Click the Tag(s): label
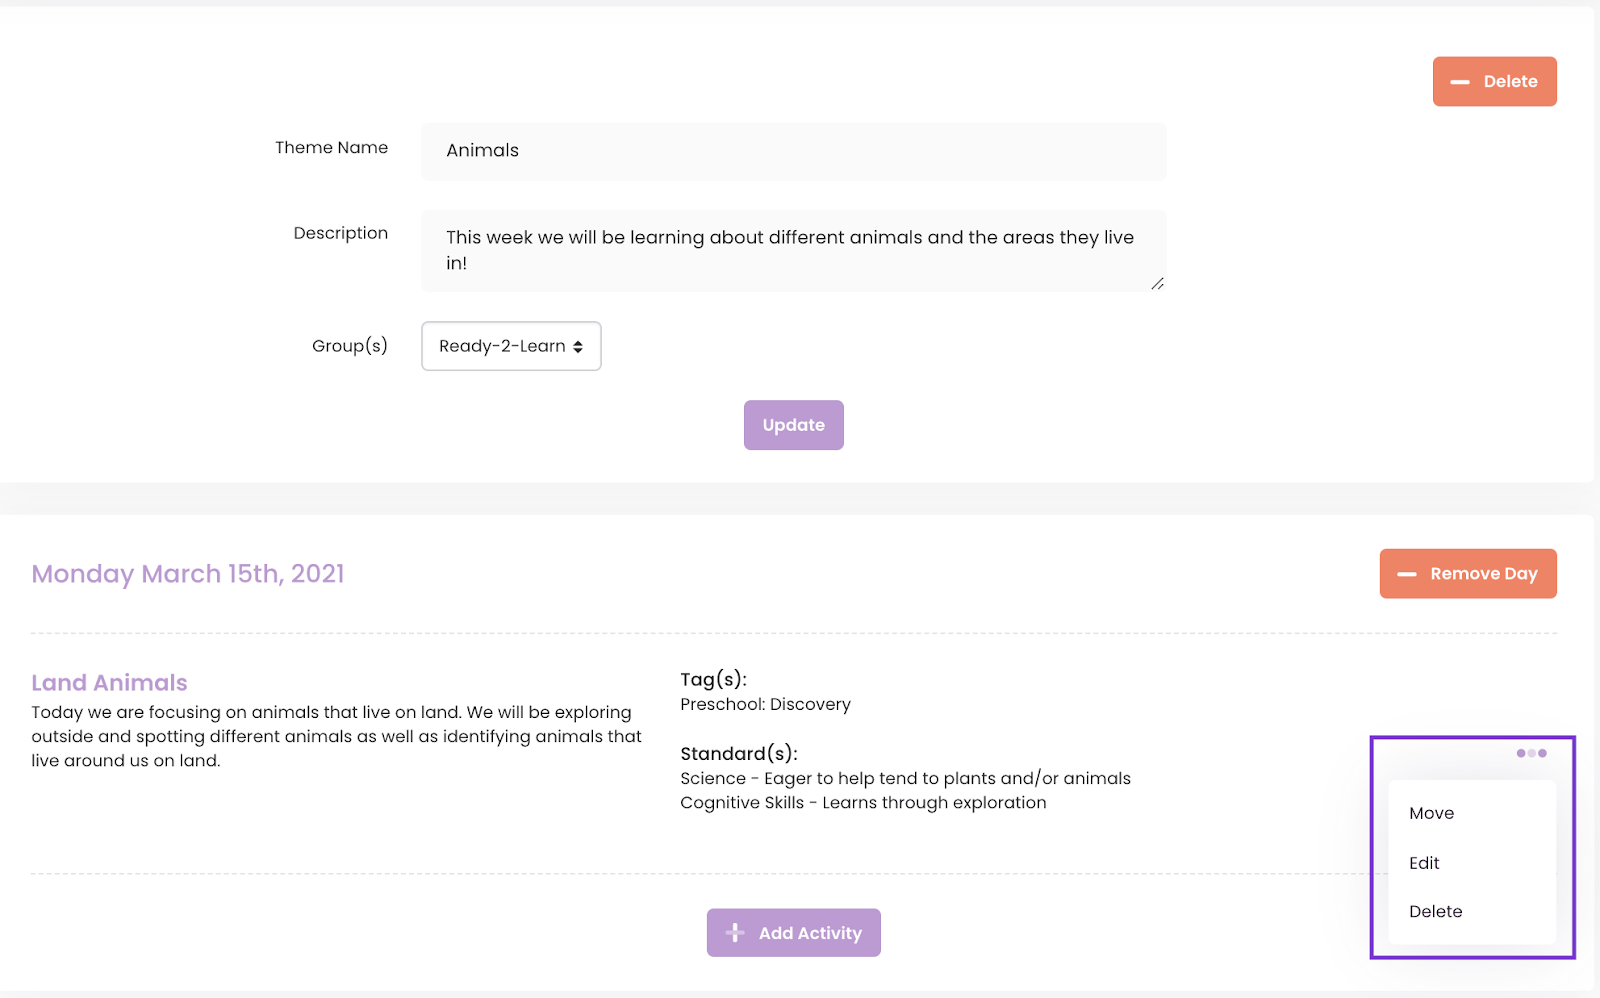Image resolution: width=1600 pixels, height=998 pixels. pyautogui.click(x=713, y=679)
